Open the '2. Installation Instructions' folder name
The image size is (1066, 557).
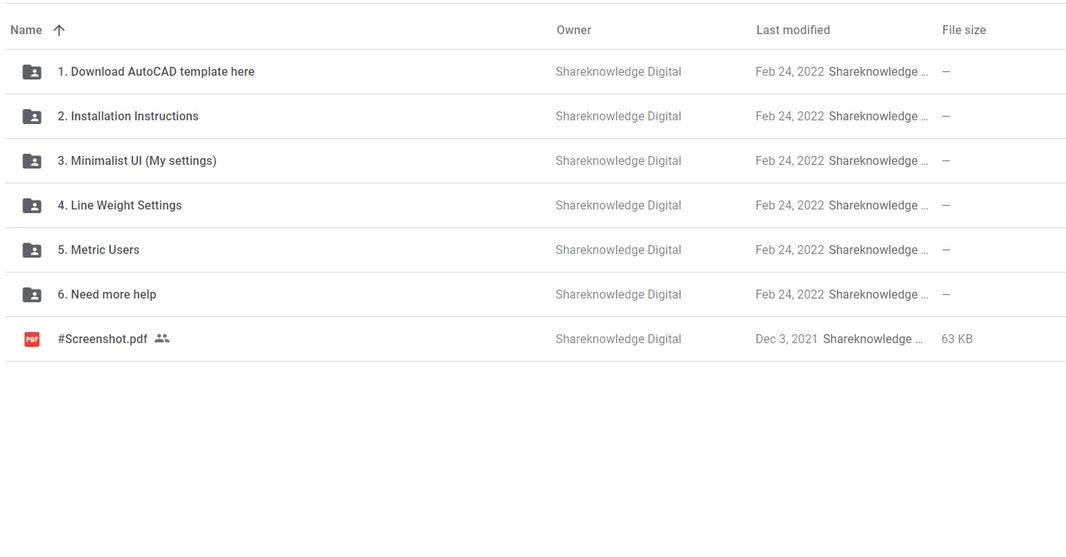point(128,116)
